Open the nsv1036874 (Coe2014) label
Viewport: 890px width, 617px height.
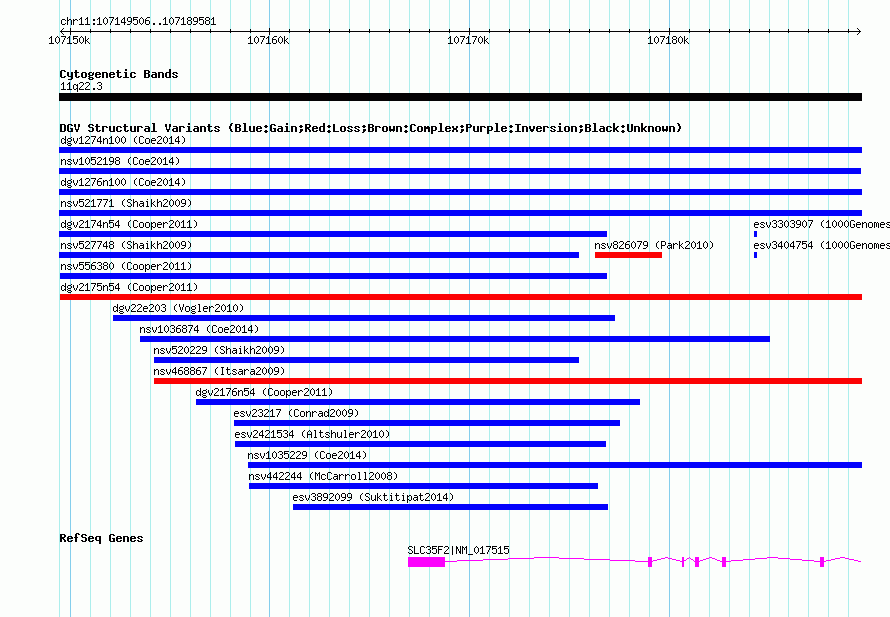[x=199, y=329]
